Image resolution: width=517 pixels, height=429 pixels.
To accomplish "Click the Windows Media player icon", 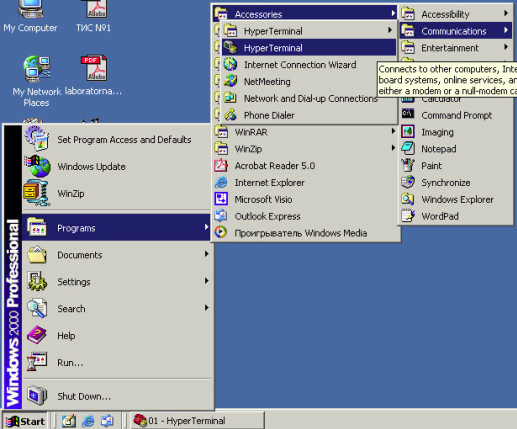I will [x=221, y=232].
